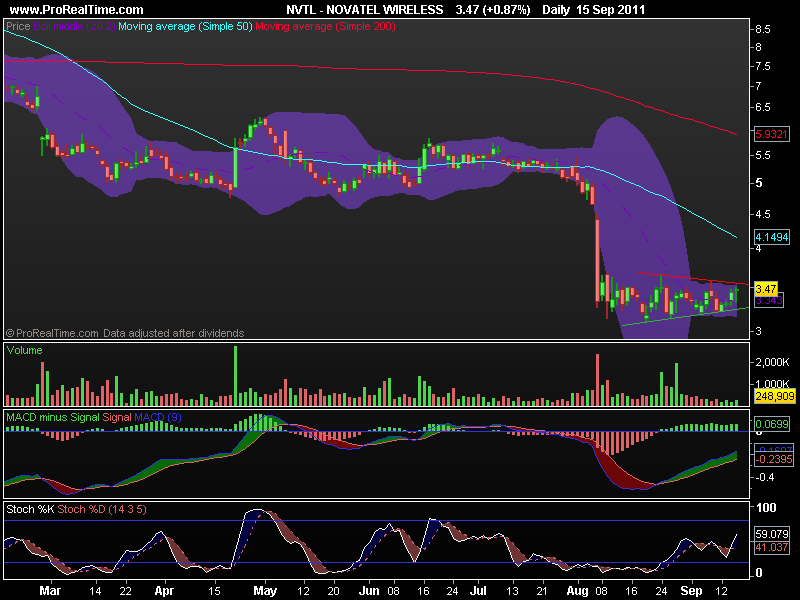Select the 20 date label before Jun
800x600 pixels.
(334, 591)
